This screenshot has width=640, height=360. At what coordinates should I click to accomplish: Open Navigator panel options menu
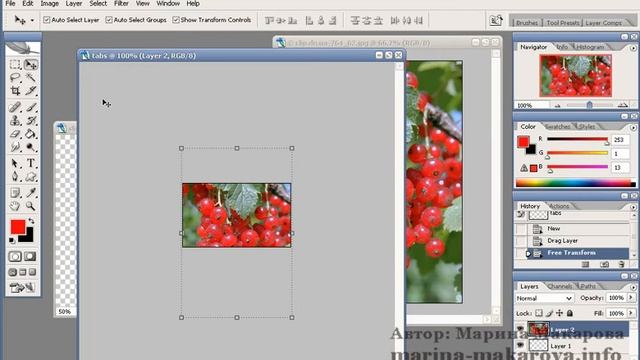point(633,48)
